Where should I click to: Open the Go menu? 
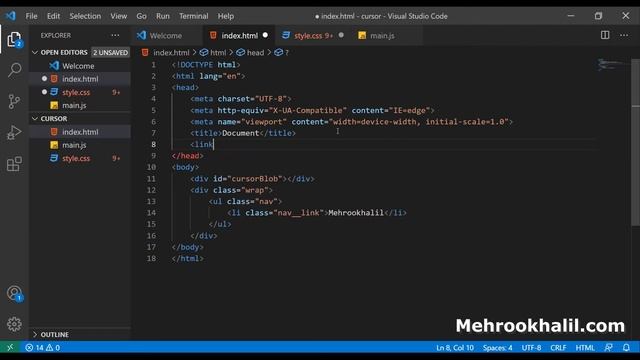(x=141, y=16)
